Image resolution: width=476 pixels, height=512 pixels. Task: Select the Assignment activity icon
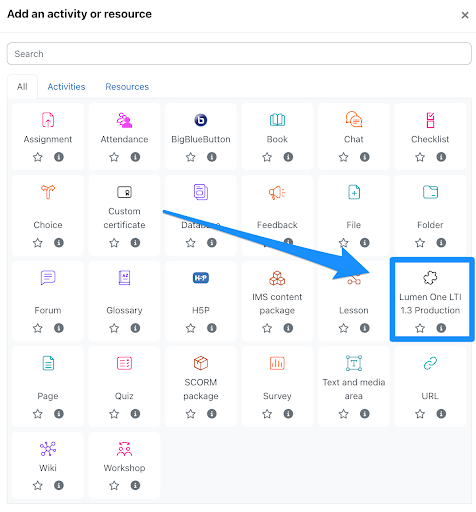point(48,120)
